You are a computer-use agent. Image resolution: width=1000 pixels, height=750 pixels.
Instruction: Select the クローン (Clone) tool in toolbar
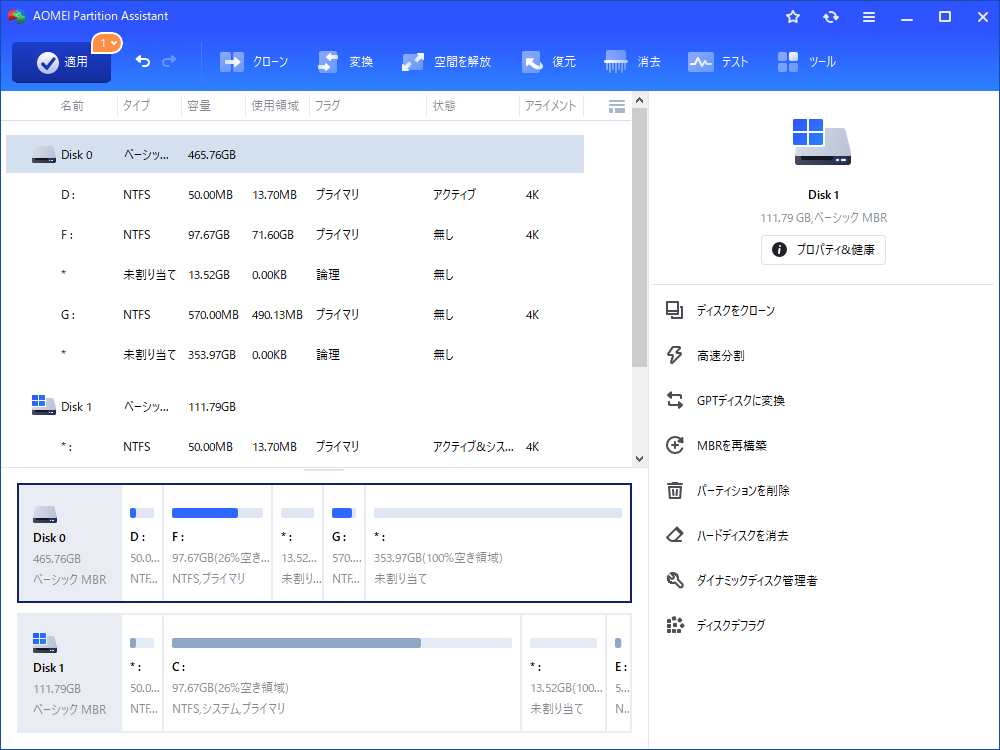pos(254,61)
